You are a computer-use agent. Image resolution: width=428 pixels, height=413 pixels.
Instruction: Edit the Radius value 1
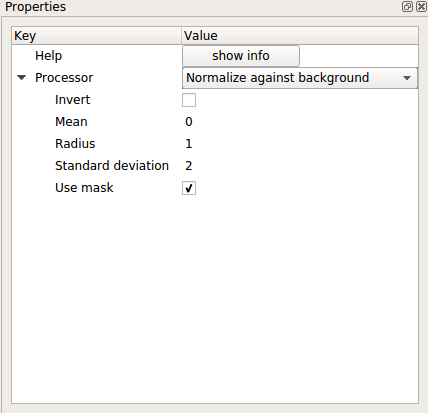point(189,144)
